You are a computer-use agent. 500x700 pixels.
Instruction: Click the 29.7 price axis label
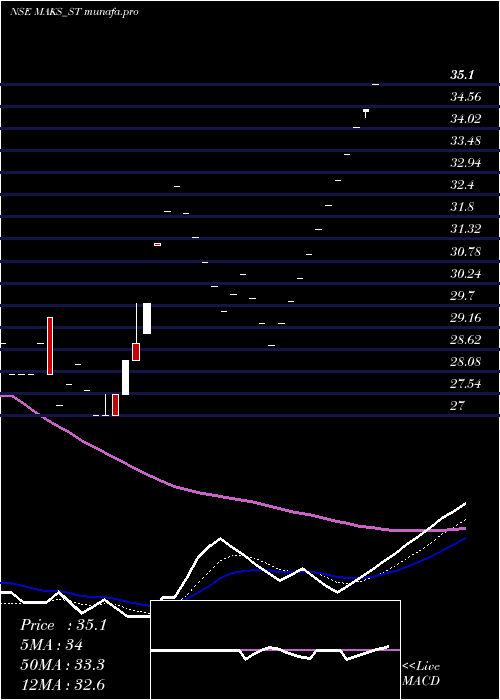point(462,296)
